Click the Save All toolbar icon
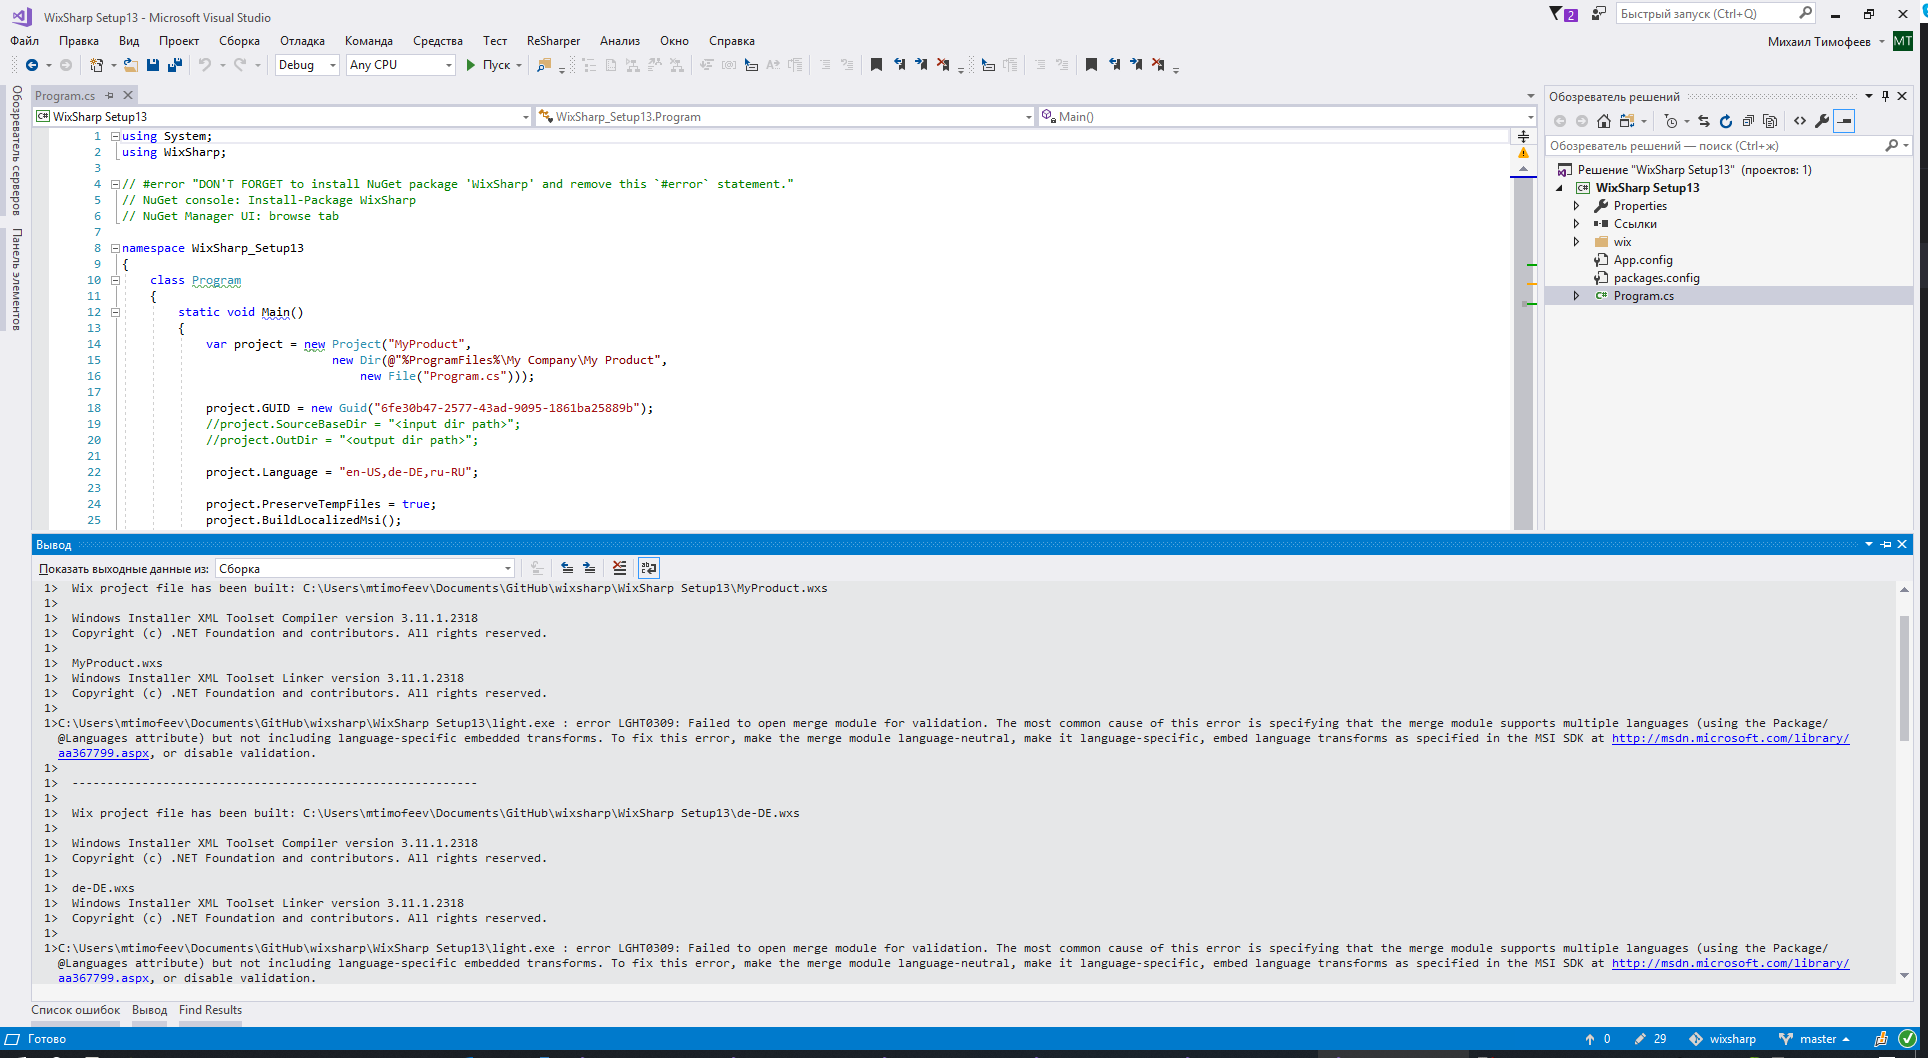The height and width of the screenshot is (1058, 1928). coord(175,65)
